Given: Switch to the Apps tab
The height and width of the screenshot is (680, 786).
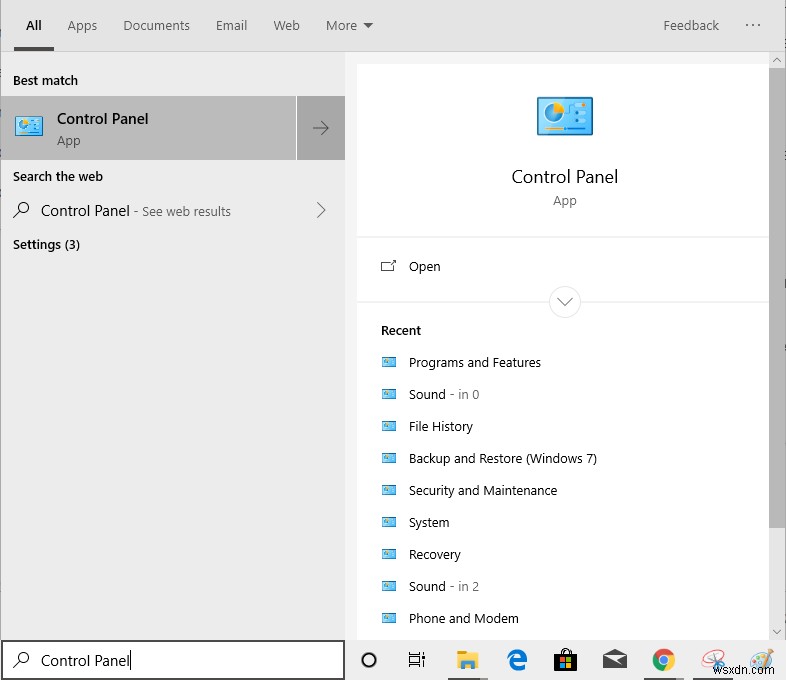Looking at the screenshot, I should [x=82, y=26].
